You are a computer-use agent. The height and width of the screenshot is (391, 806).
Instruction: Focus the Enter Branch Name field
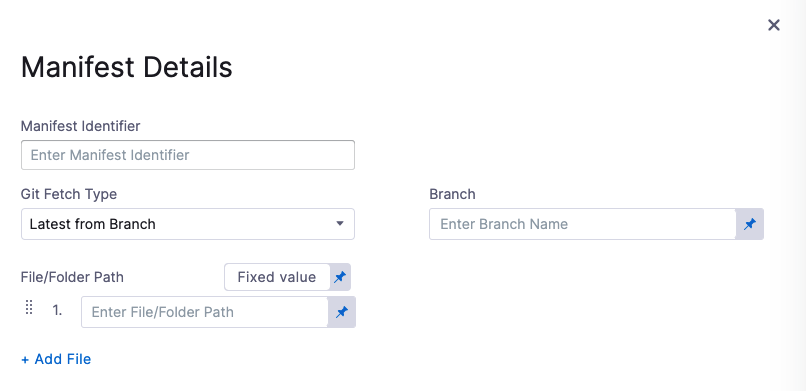(582, 224)
